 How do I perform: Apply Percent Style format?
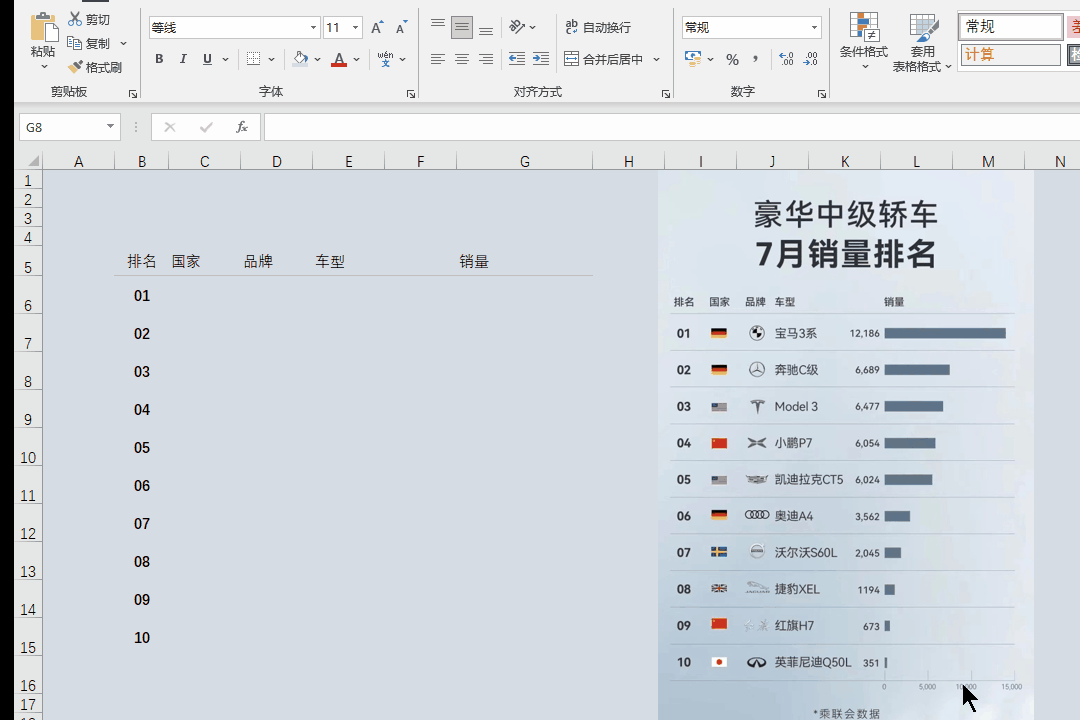(x=732, y=59)
